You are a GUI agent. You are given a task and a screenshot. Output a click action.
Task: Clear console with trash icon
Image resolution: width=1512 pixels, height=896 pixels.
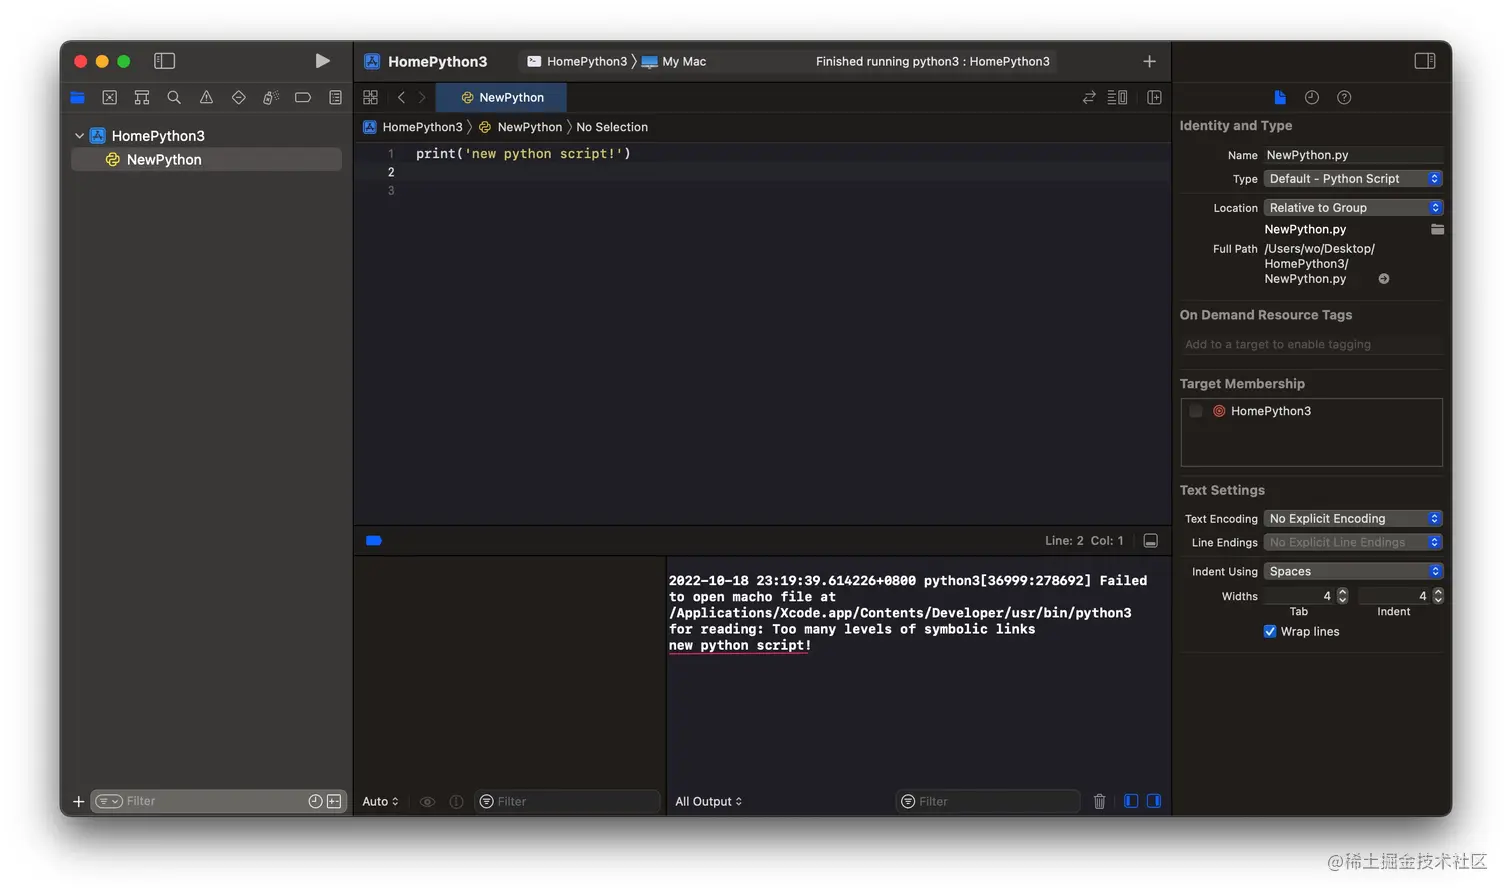(1099, 801)
